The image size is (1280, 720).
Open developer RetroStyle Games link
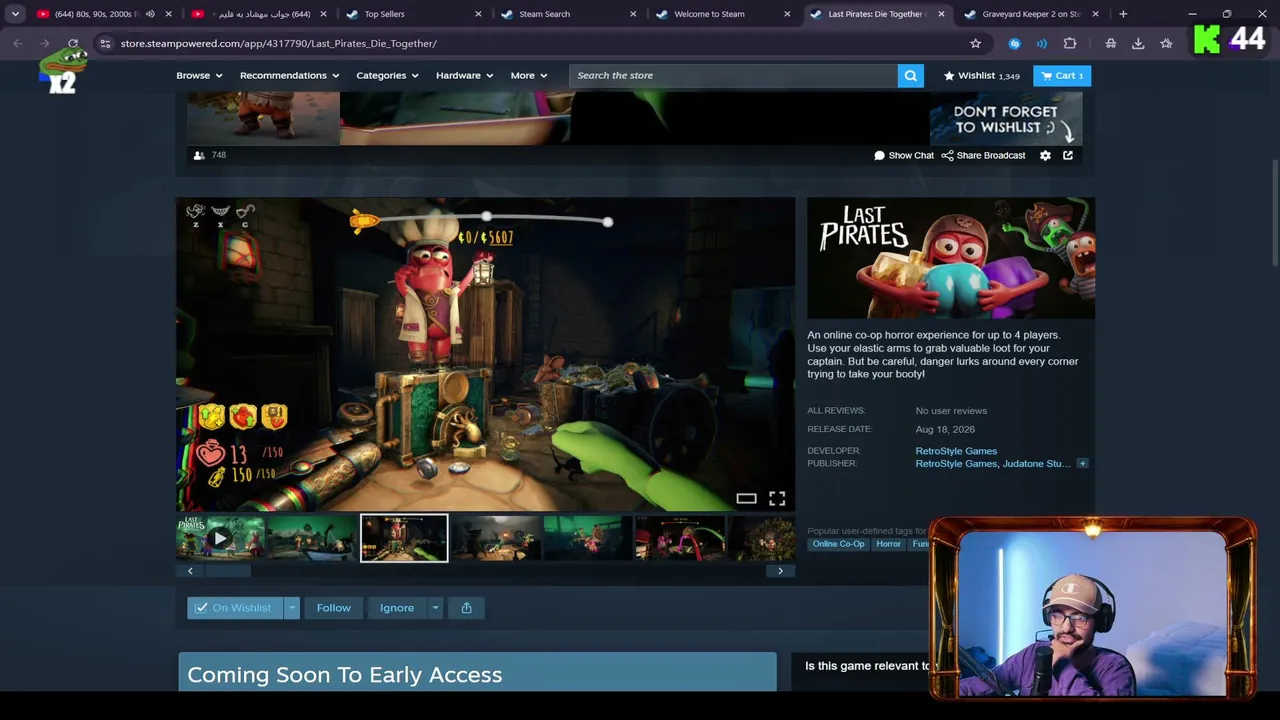click(x=956, y=451)
